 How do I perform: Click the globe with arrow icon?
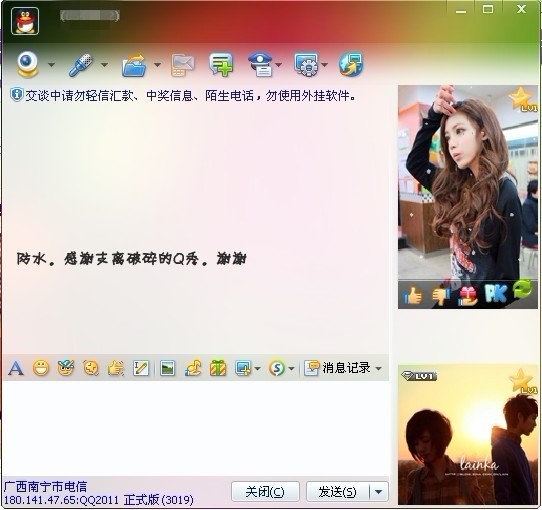click(x=351, y=64)
